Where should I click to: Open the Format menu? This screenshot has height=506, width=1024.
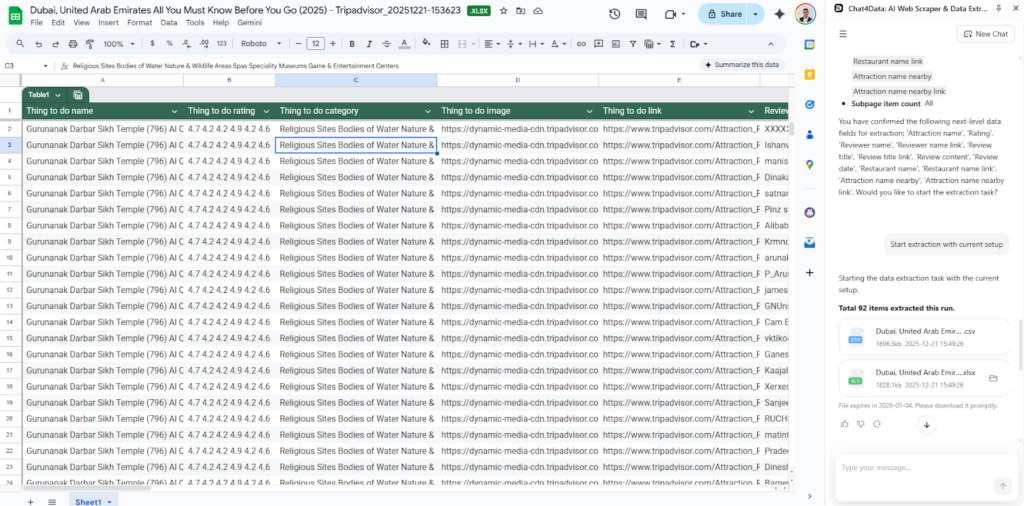(140, 22)
